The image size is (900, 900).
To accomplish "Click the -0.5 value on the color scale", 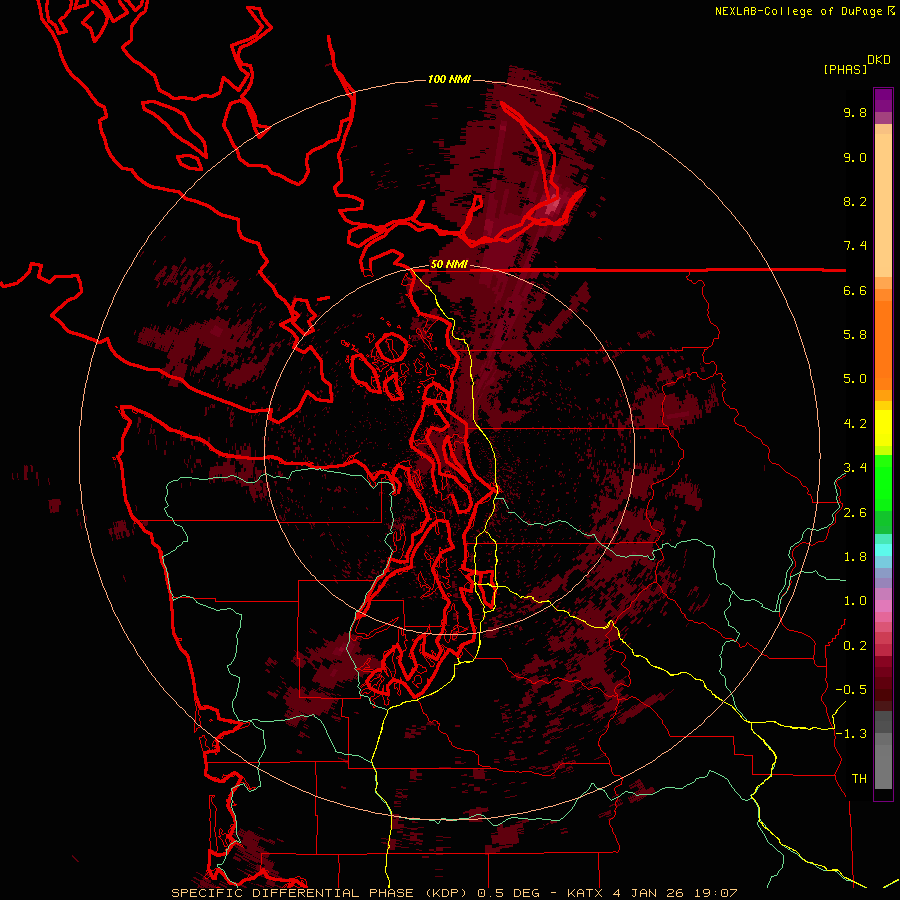I will click(x=851, y=689).
